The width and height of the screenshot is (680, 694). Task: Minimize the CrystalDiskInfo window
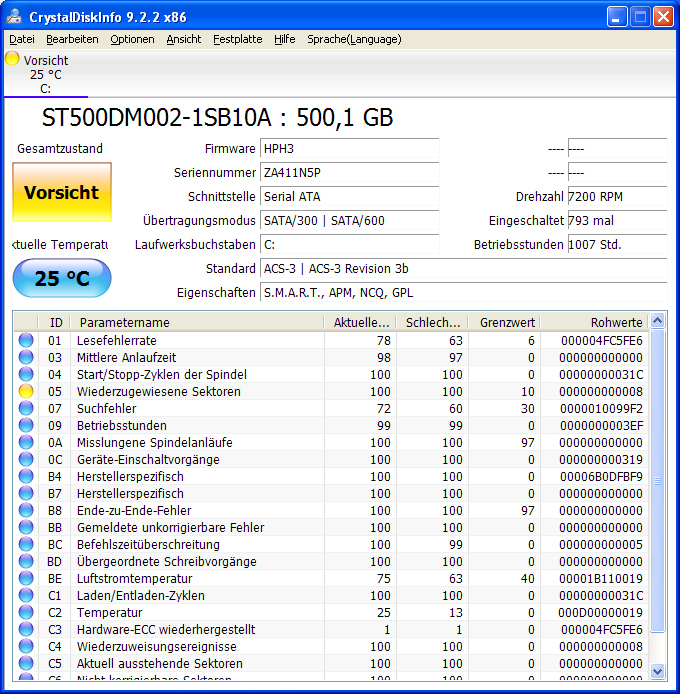[x=617, y=17]
